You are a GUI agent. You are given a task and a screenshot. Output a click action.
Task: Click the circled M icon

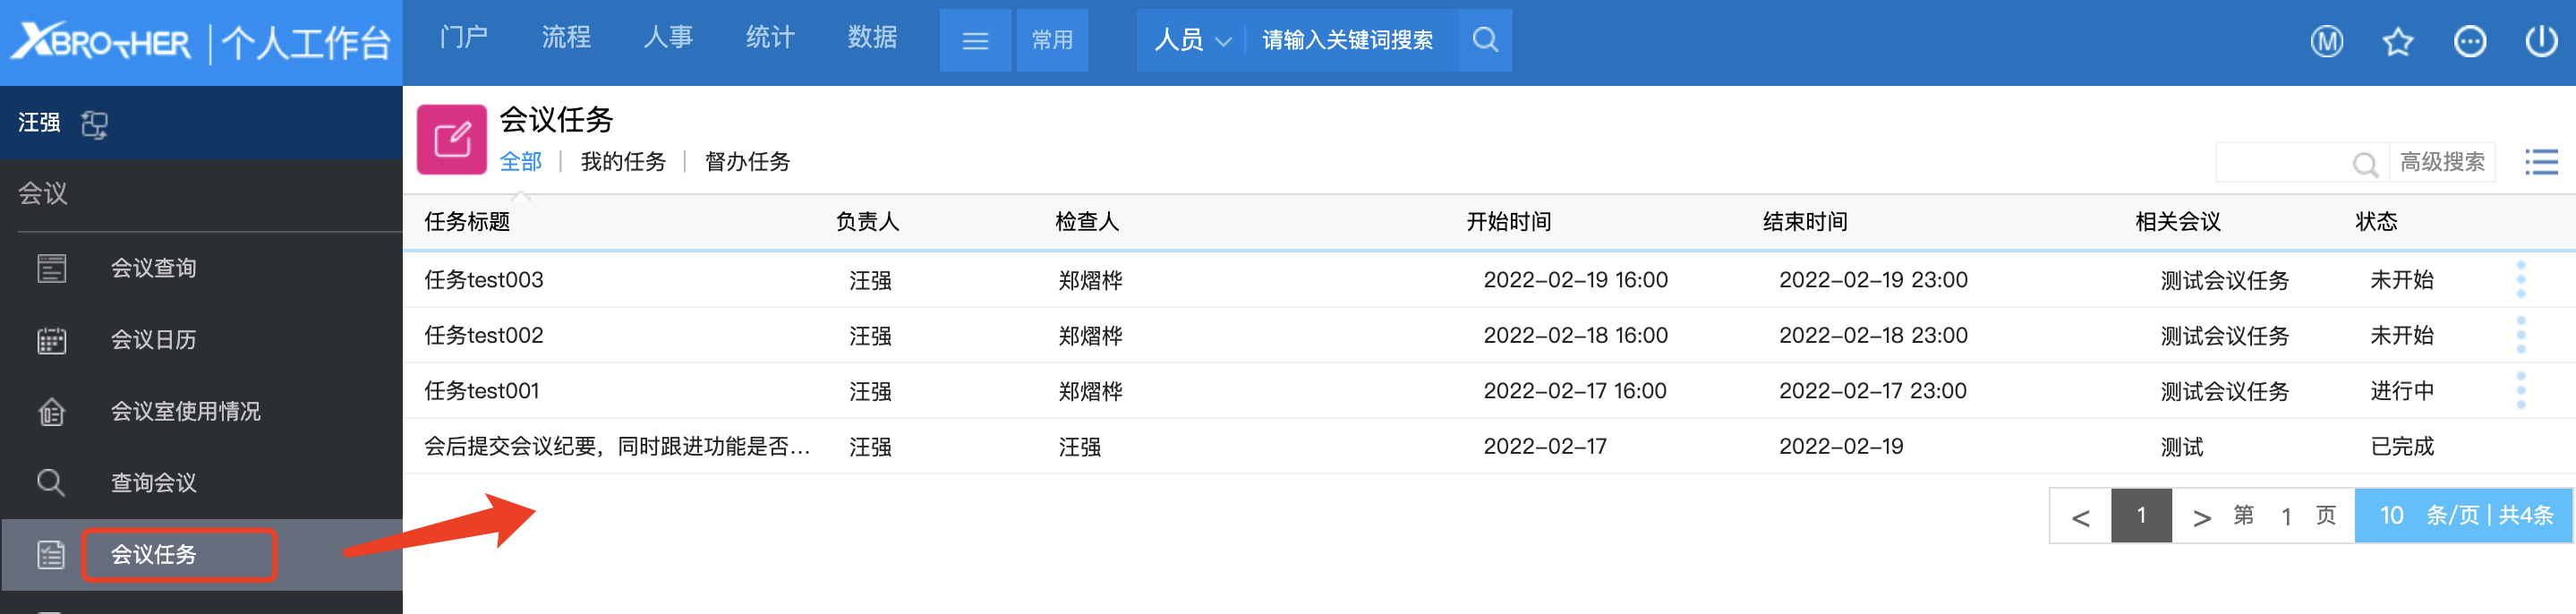[x=2326, y=41]
